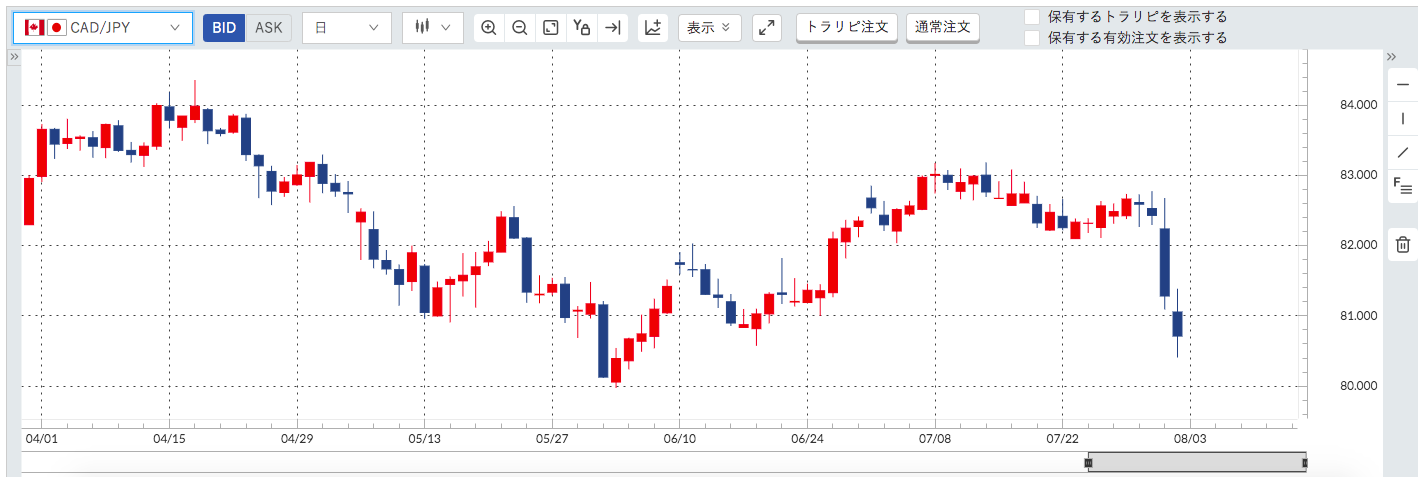Click the right handle of range slider
The width and height of the screenshot is (1418, 477).
[x=1305, y=462]
